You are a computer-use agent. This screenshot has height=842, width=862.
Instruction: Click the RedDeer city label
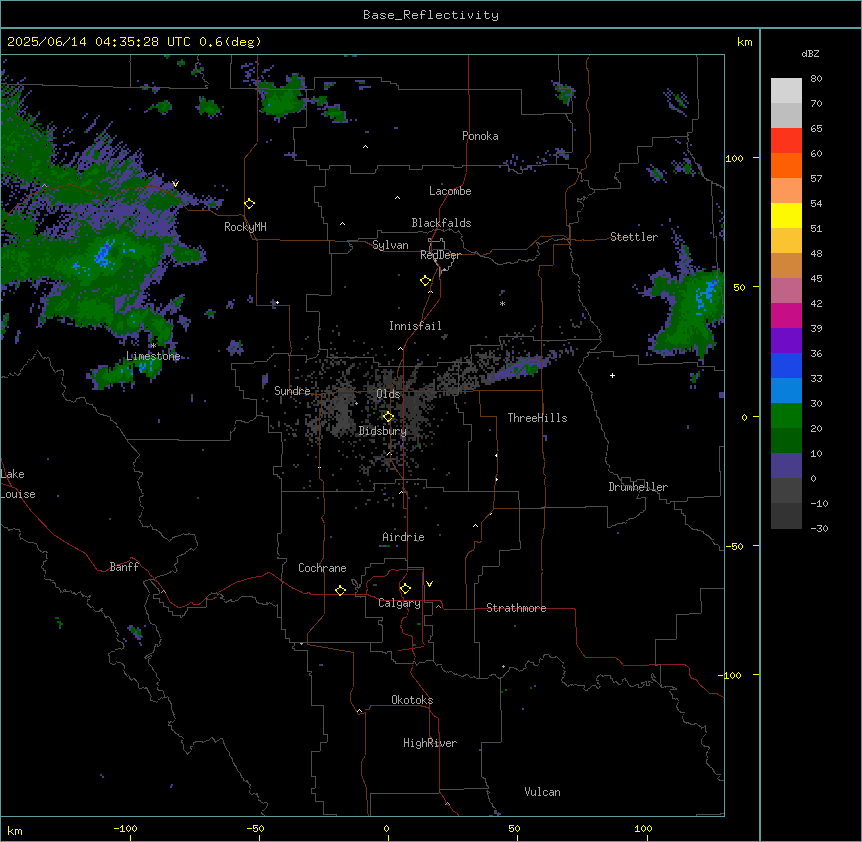440,255
